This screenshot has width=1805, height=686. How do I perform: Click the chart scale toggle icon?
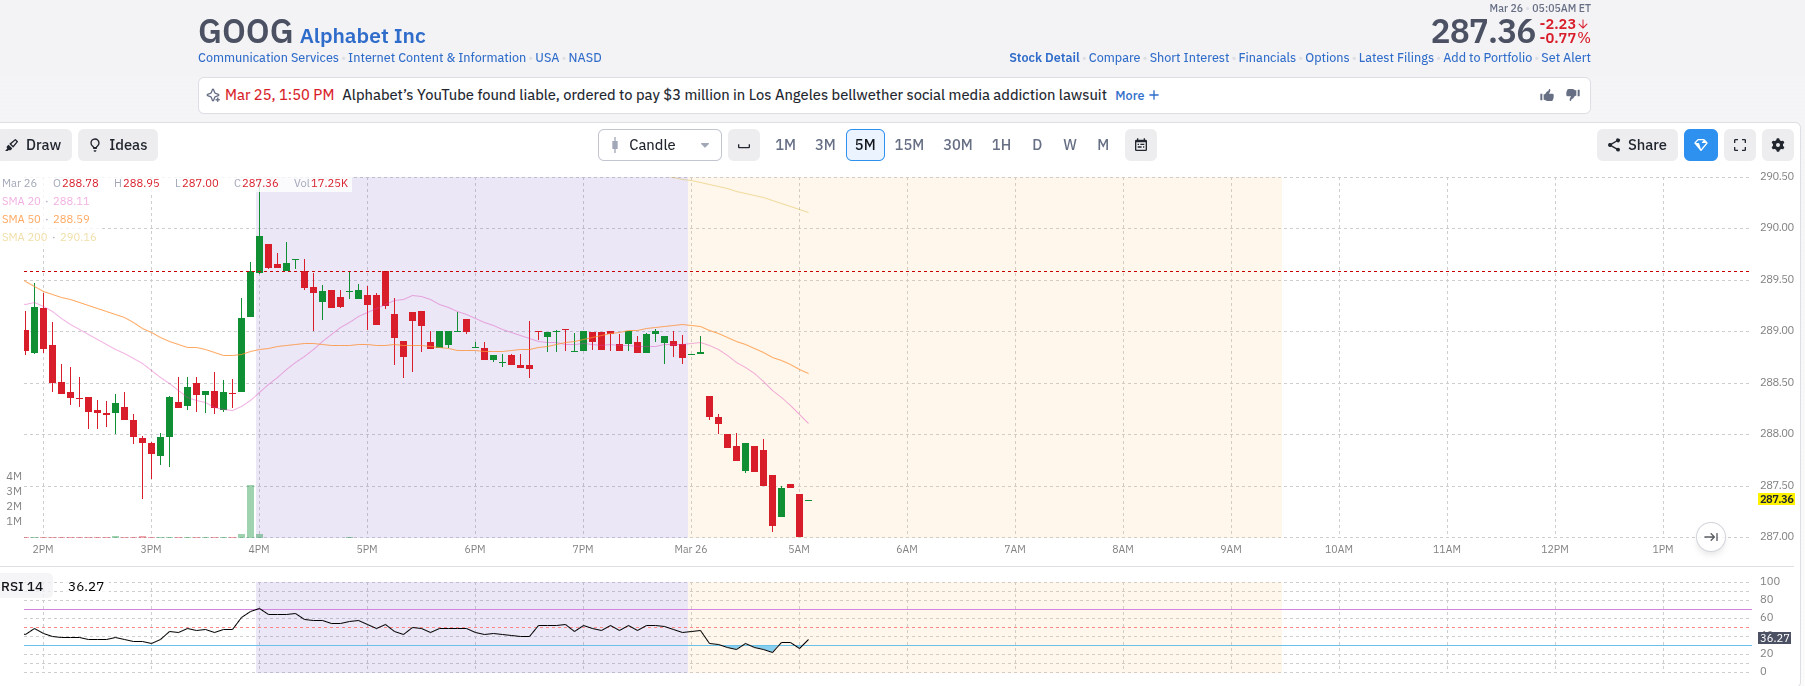pos(743,145)
